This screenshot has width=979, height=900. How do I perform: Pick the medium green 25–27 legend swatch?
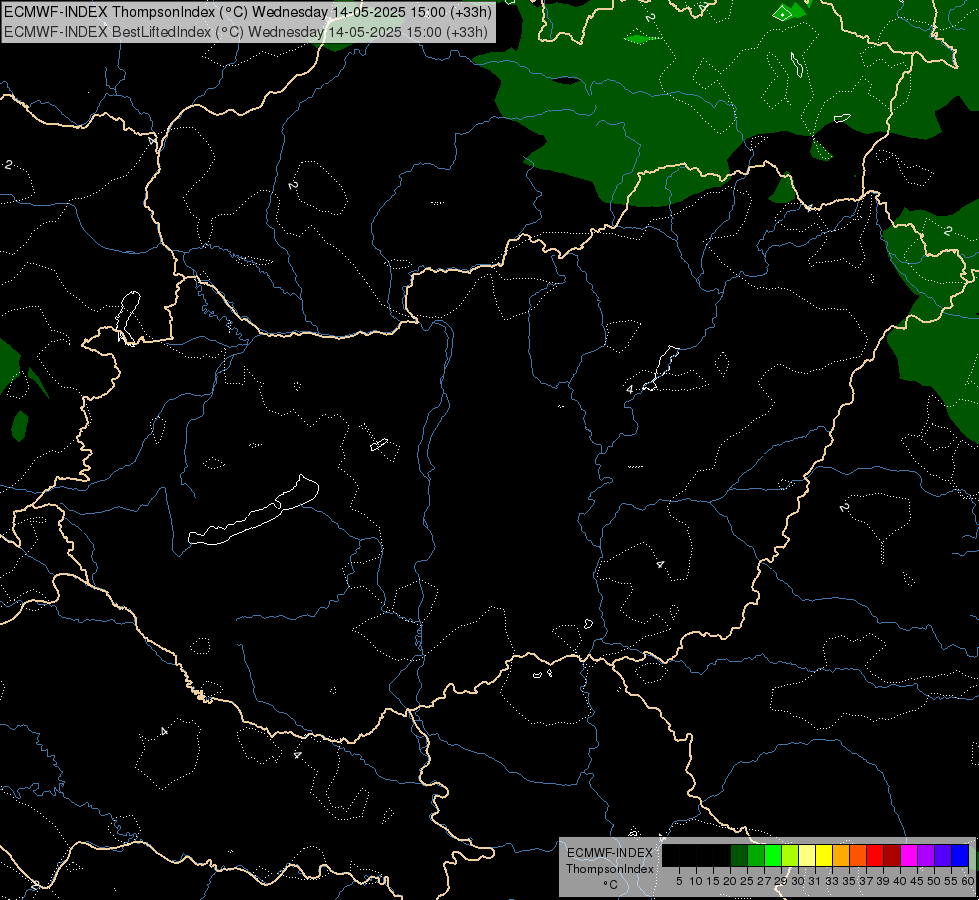click(x=756, y=855)
